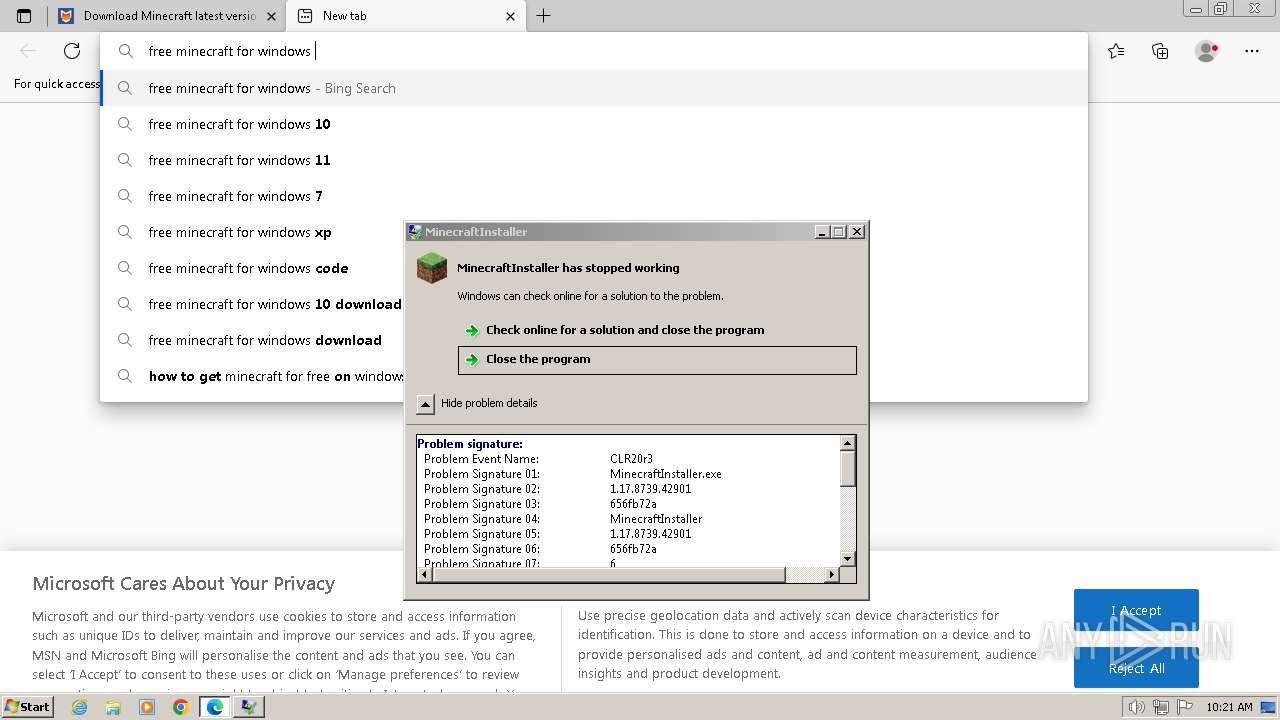The height and width of the screenshot is (720, 1280).
Task: Launch Internet Explorer from the taskbar
Action: click(80, 707)
